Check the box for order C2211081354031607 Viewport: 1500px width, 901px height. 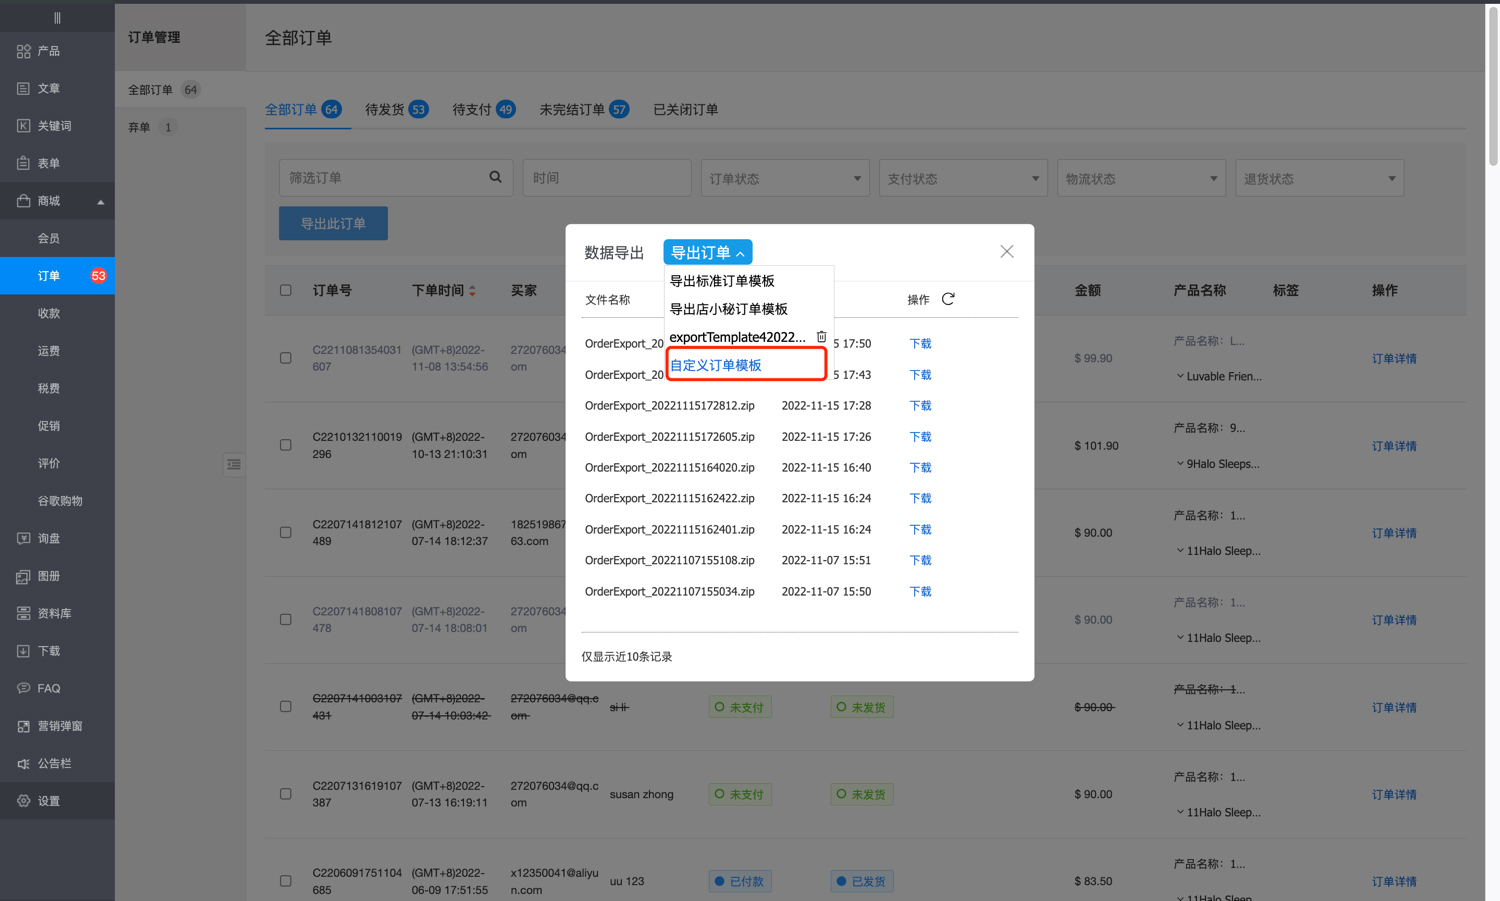click(x=286, y=358)
